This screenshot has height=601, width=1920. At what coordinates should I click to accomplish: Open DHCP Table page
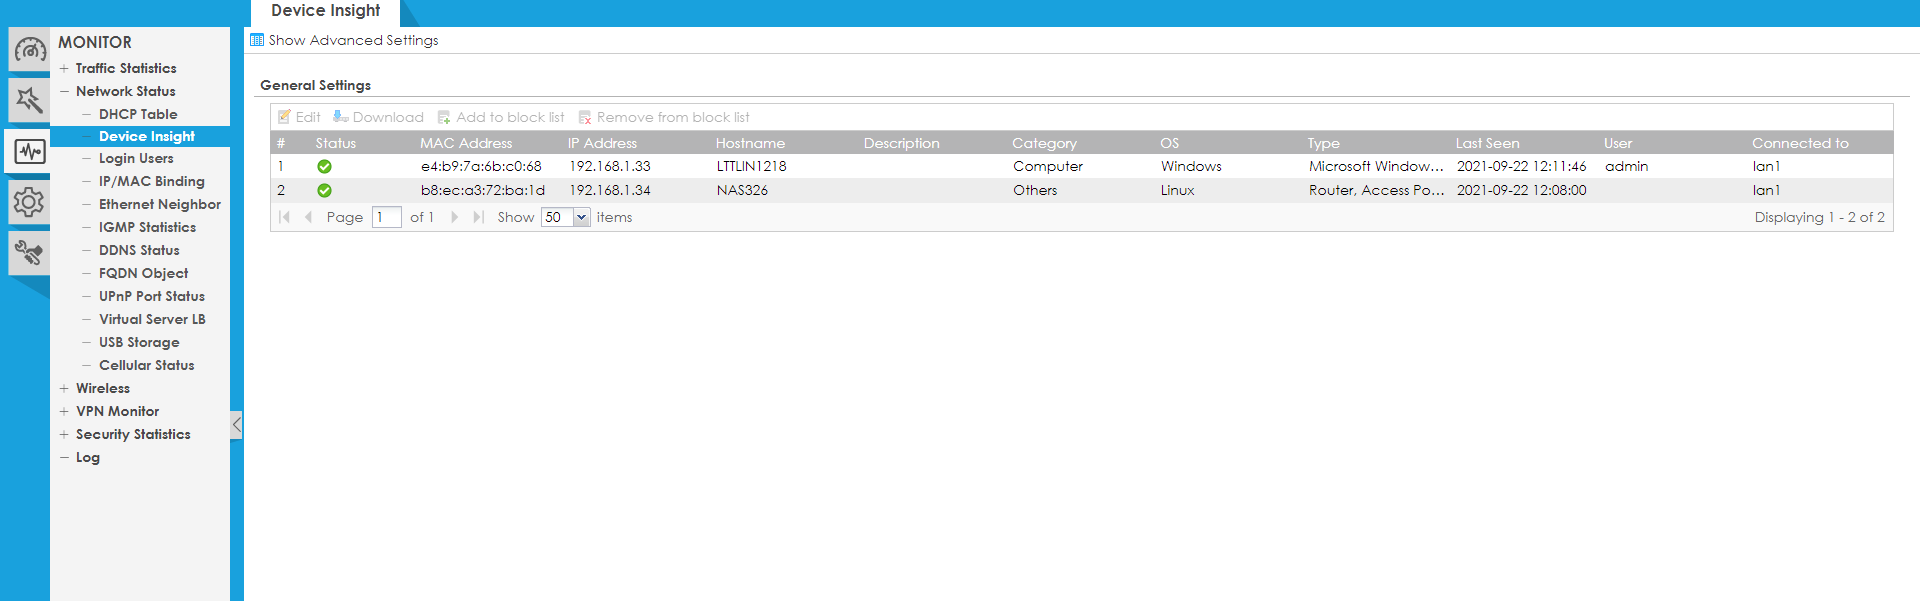click(138, 114)
